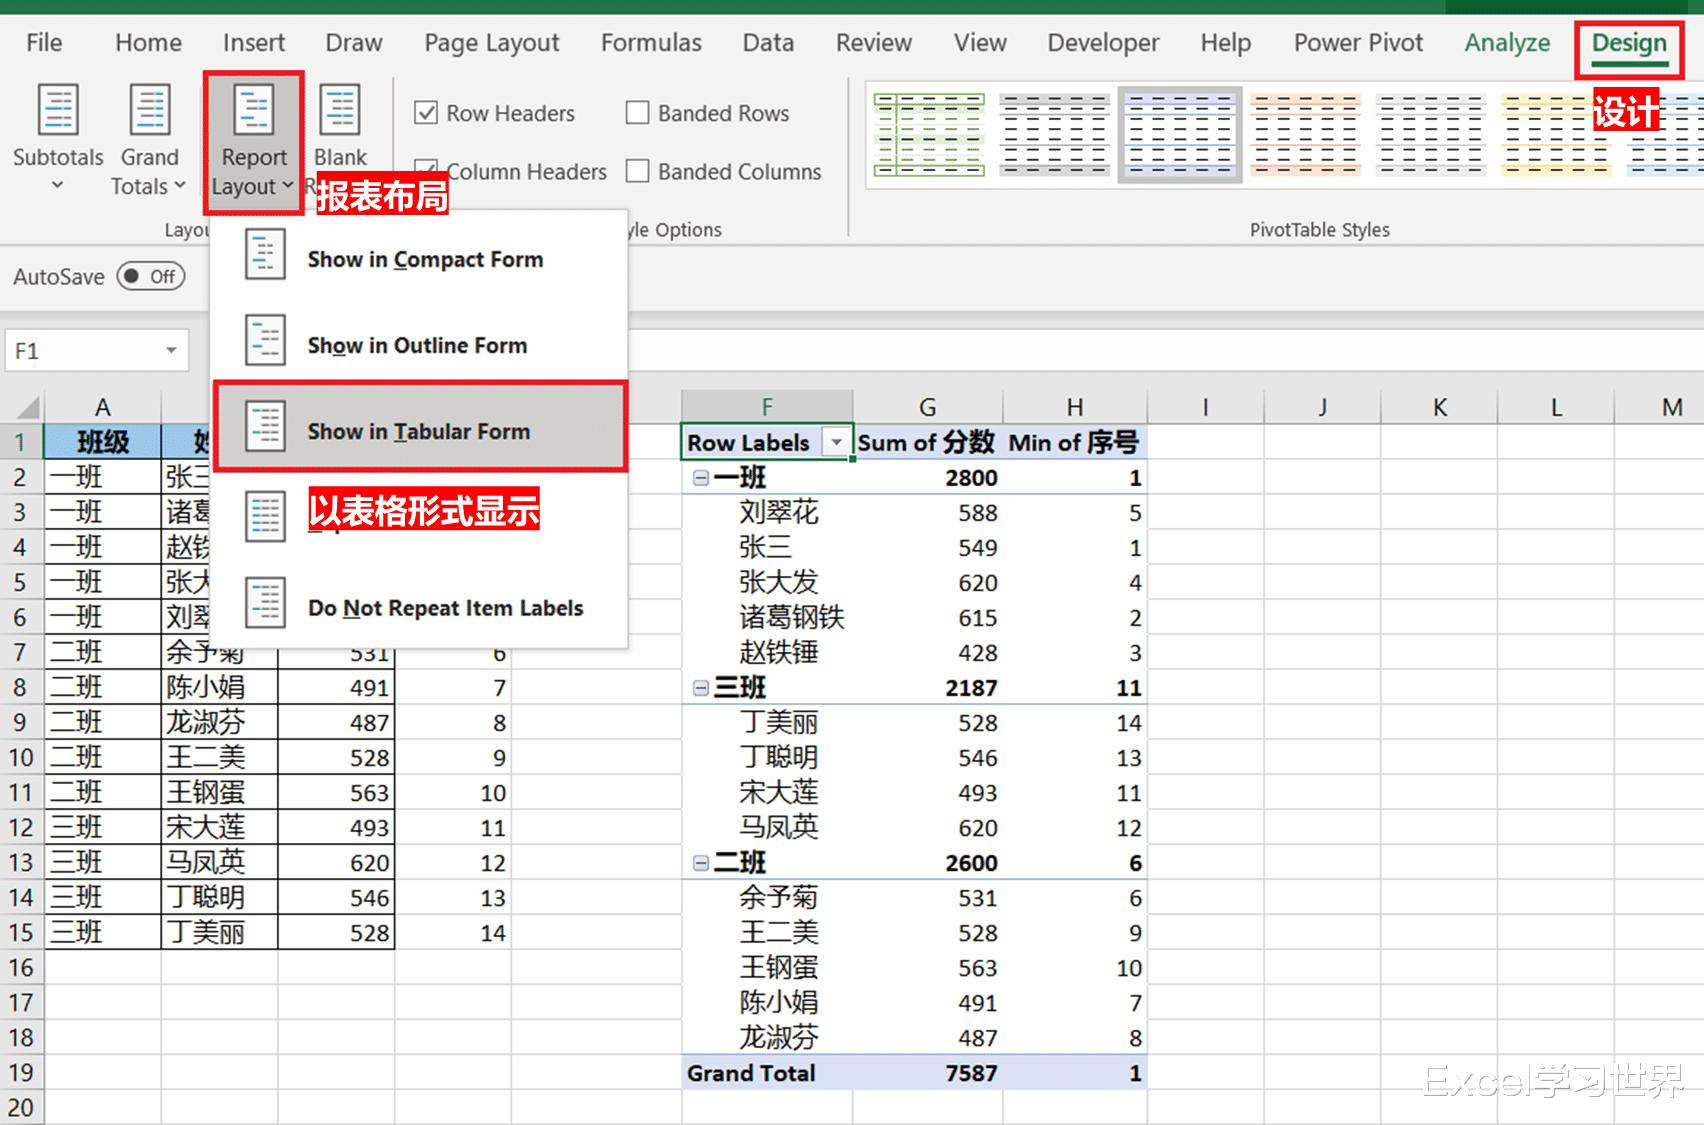The width and height of the screenshot is (1704, 1125).
Task: Select Show in Tabular Form layout
Action: [x=418, y=431]
